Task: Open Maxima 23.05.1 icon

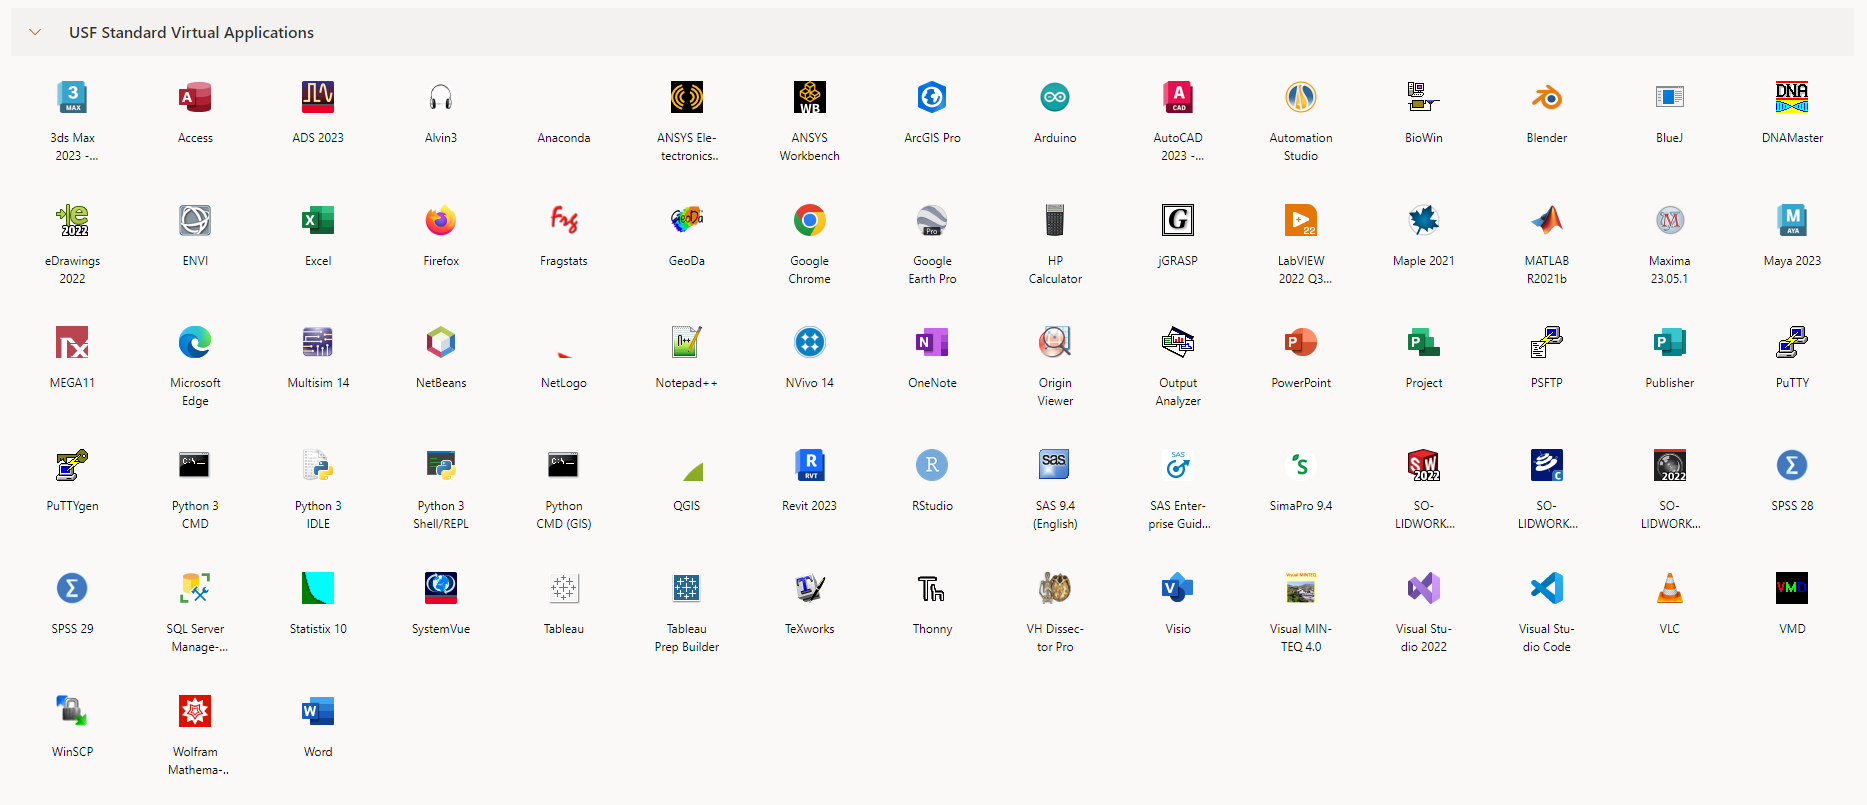Action: point(1670,220)
